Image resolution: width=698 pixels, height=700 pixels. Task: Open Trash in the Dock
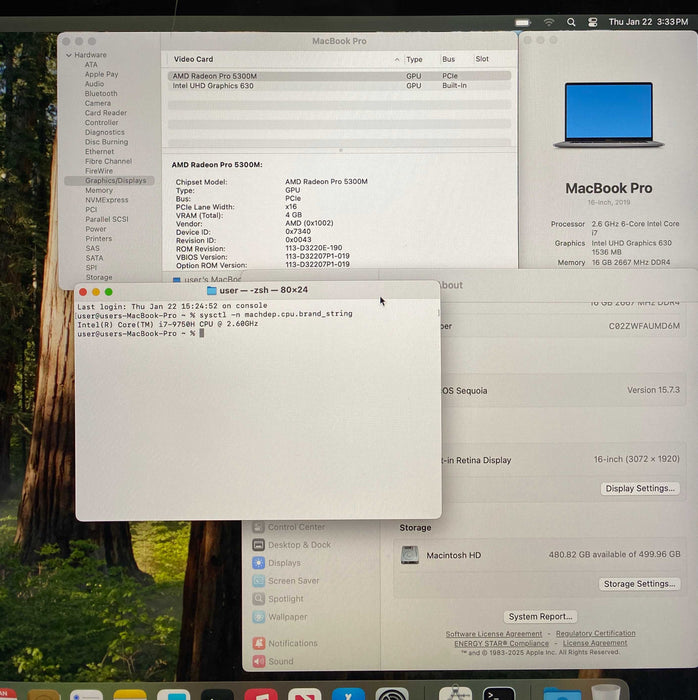pos(606,692)
